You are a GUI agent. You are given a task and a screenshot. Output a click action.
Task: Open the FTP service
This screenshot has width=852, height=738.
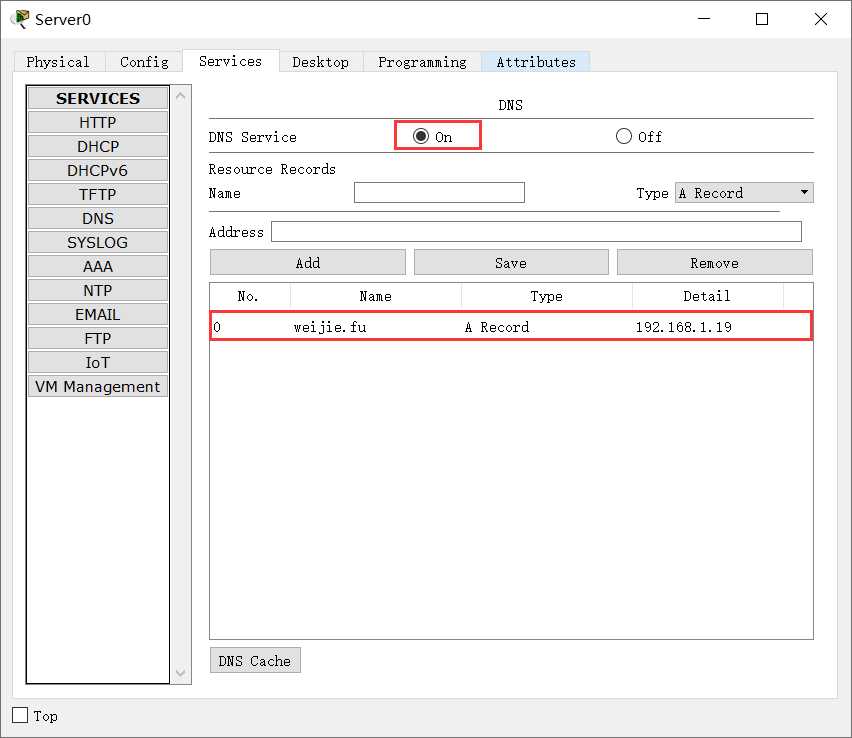(98, 338)
